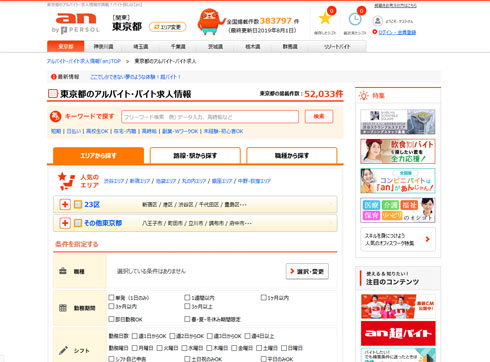Select the 路線・駅から探す tab
The width and height of the screenshot is (490, 362).
pos(195,155)
